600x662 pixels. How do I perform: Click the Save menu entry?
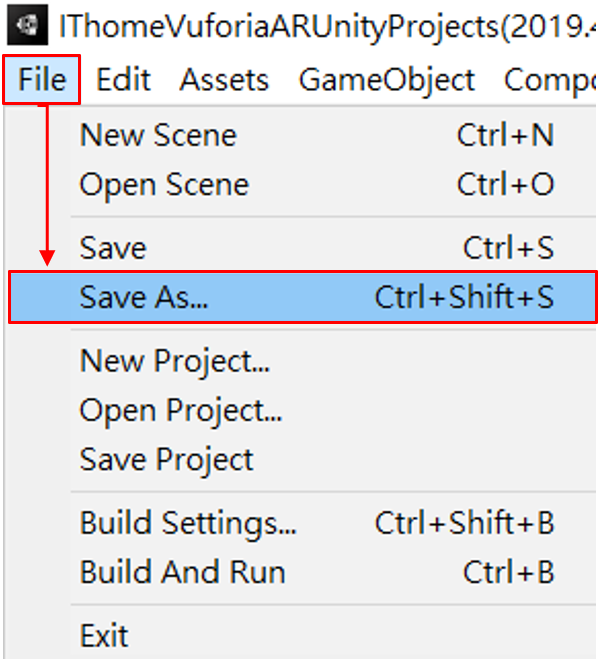[x=113, y=248]
